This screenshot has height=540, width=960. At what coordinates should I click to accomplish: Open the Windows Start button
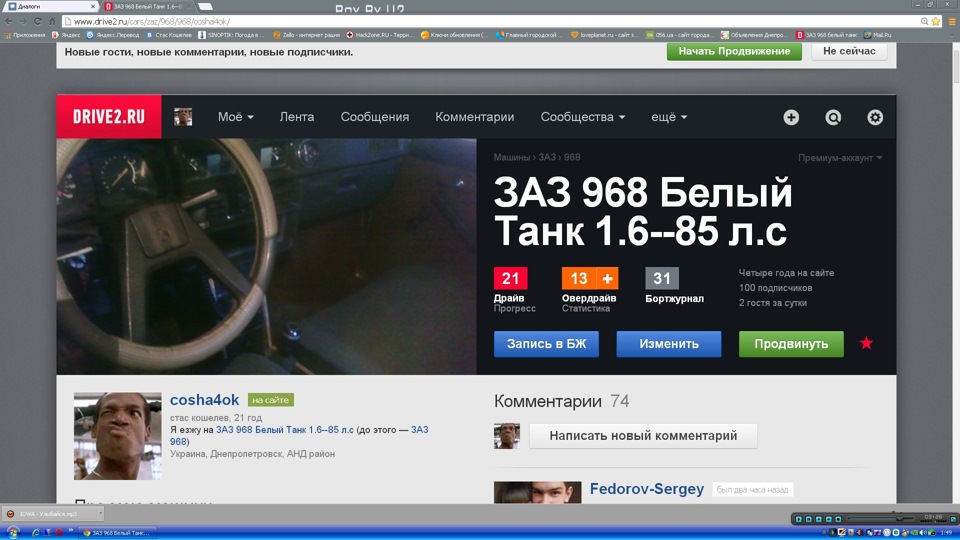[x=12, y=533]
